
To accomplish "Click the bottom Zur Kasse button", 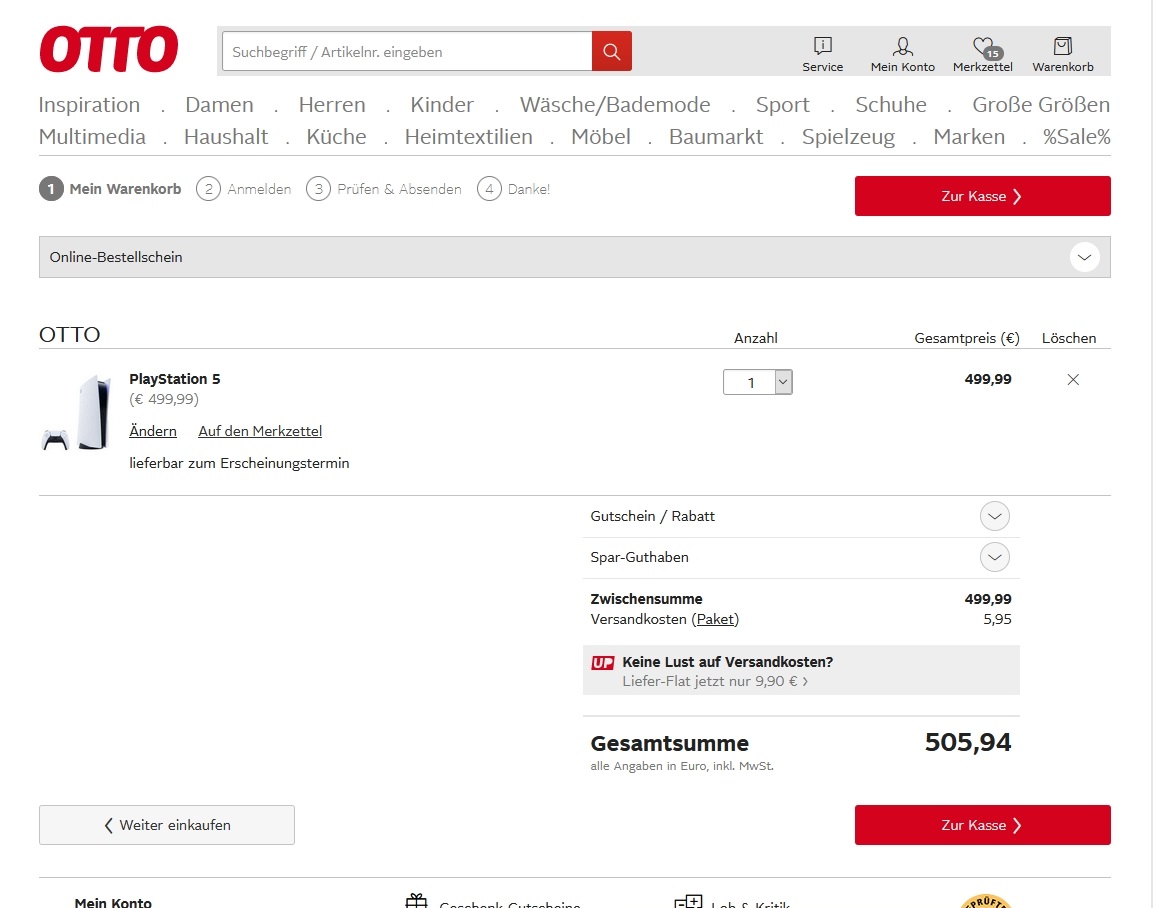I will (982, 825).
